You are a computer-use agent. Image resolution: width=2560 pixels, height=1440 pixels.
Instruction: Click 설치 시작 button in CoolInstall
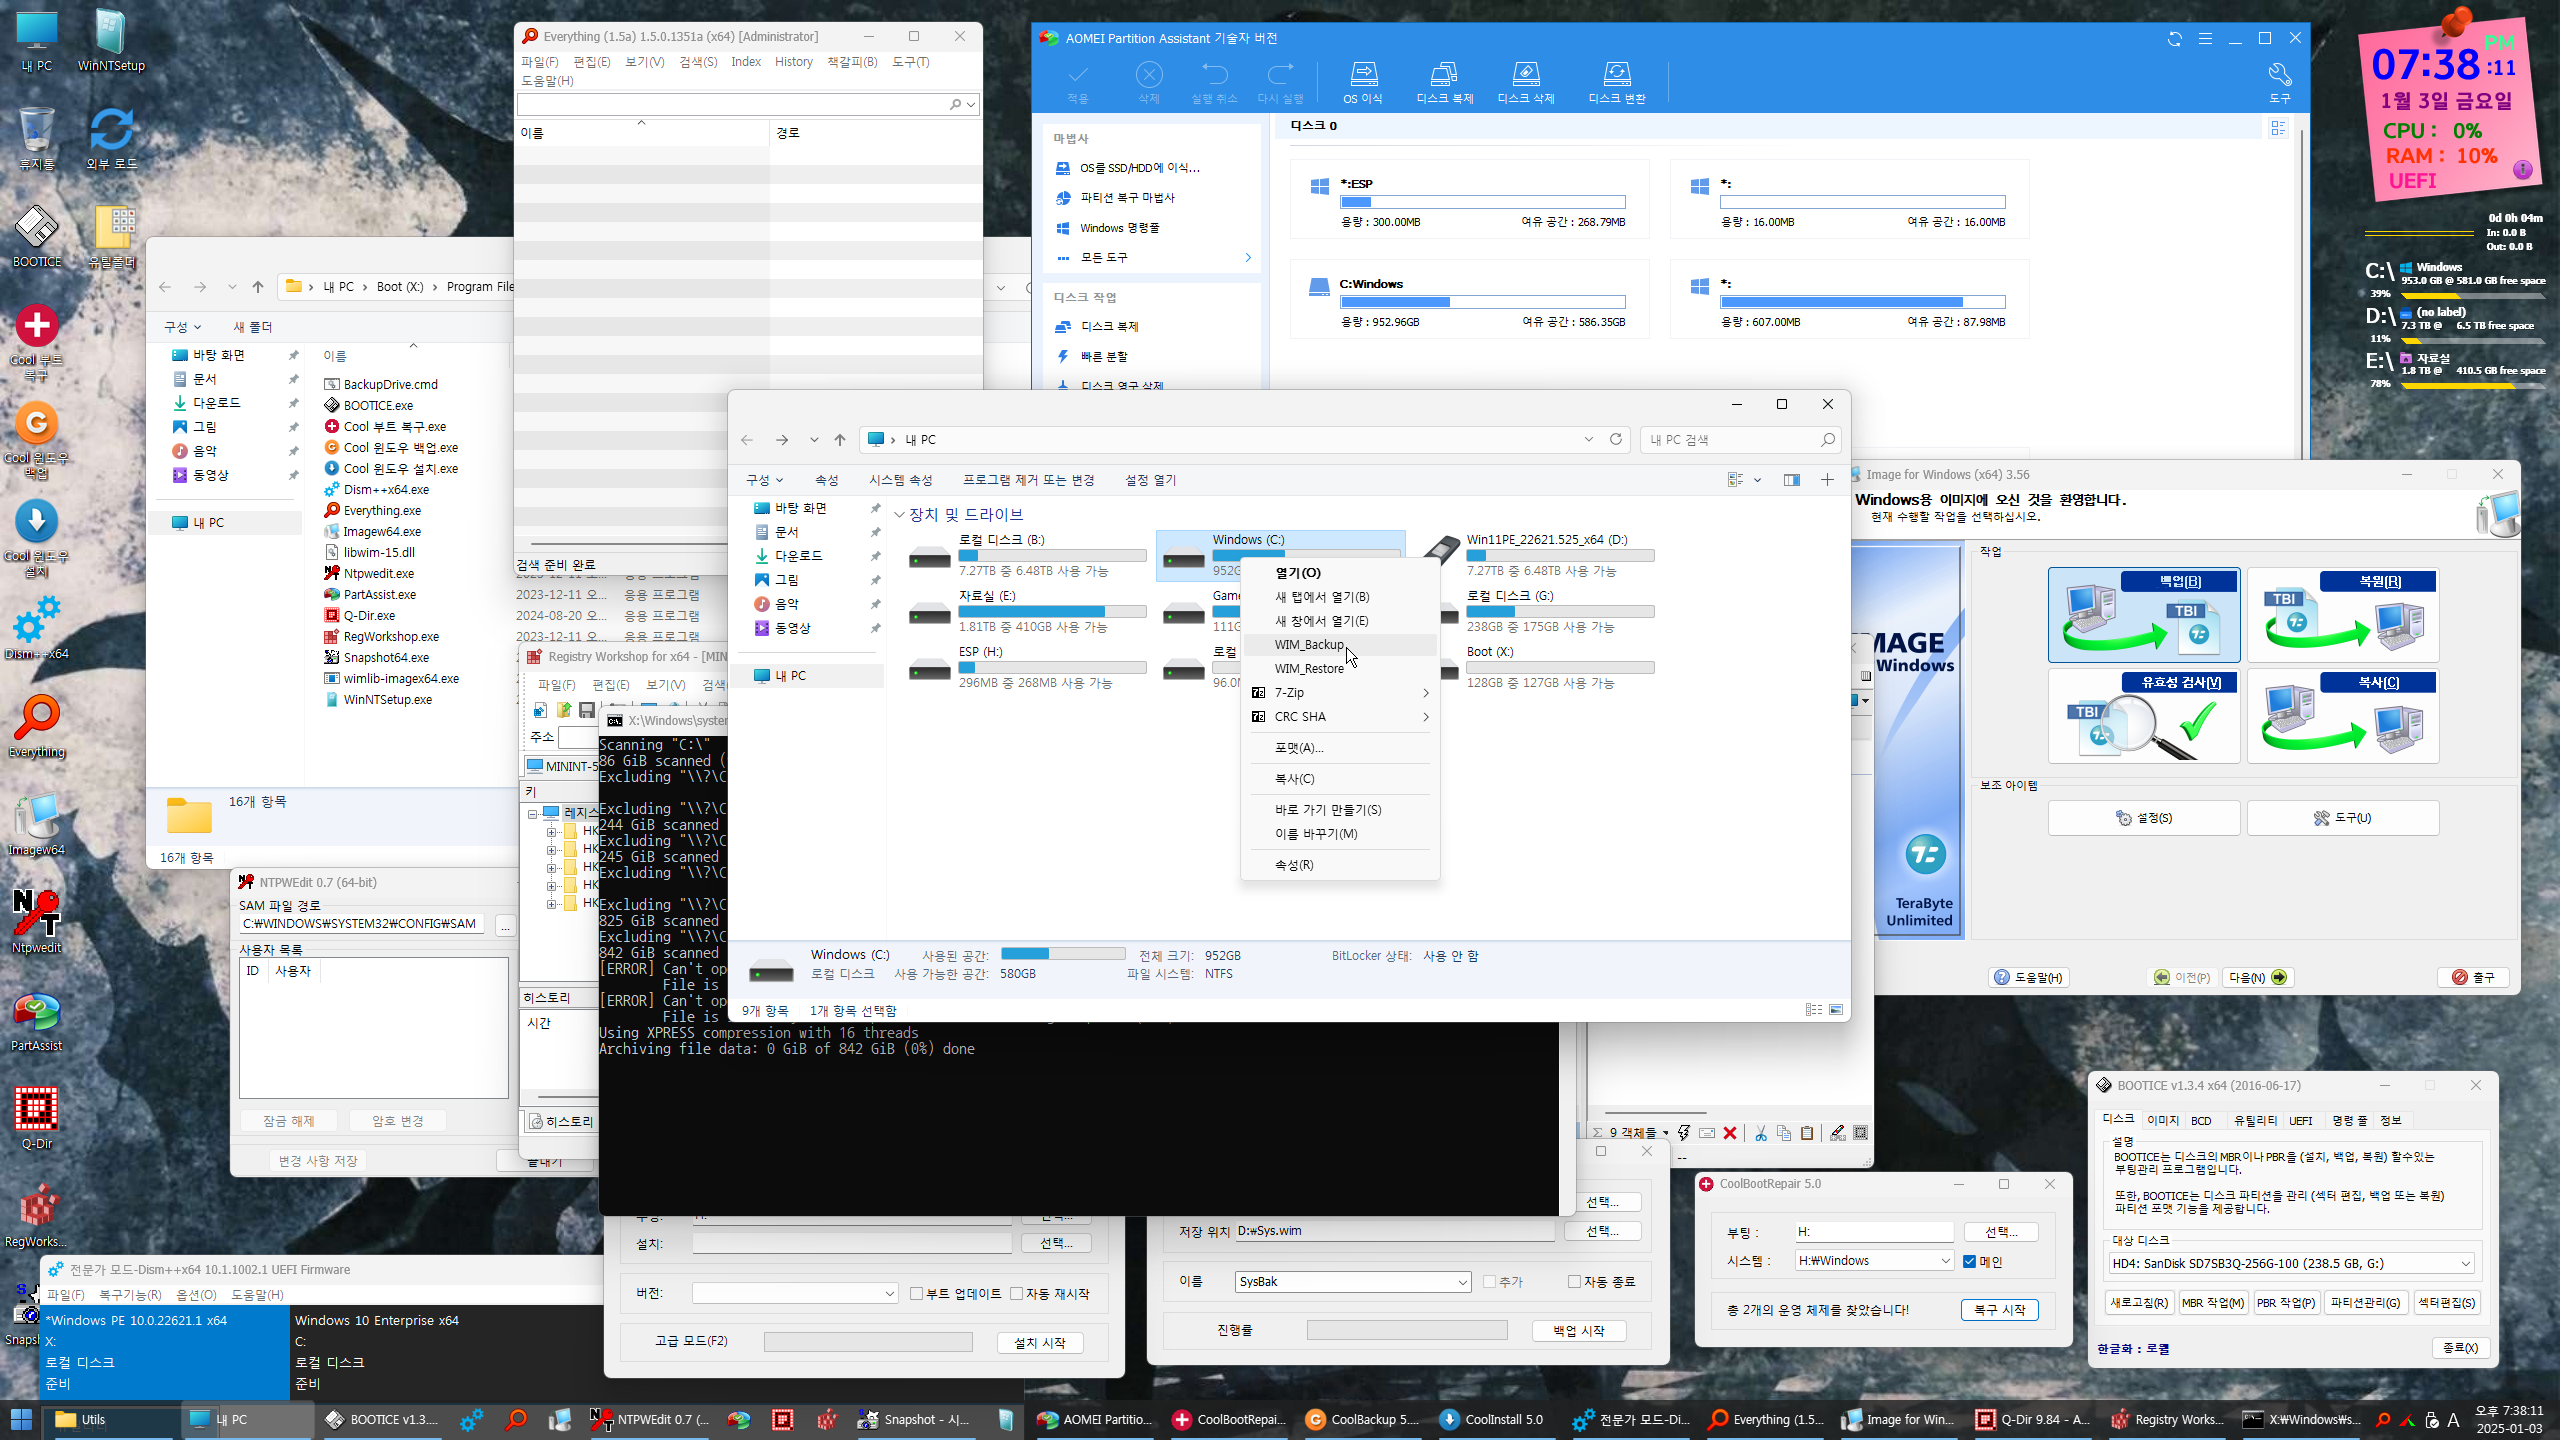[x=1040, y=1342]
